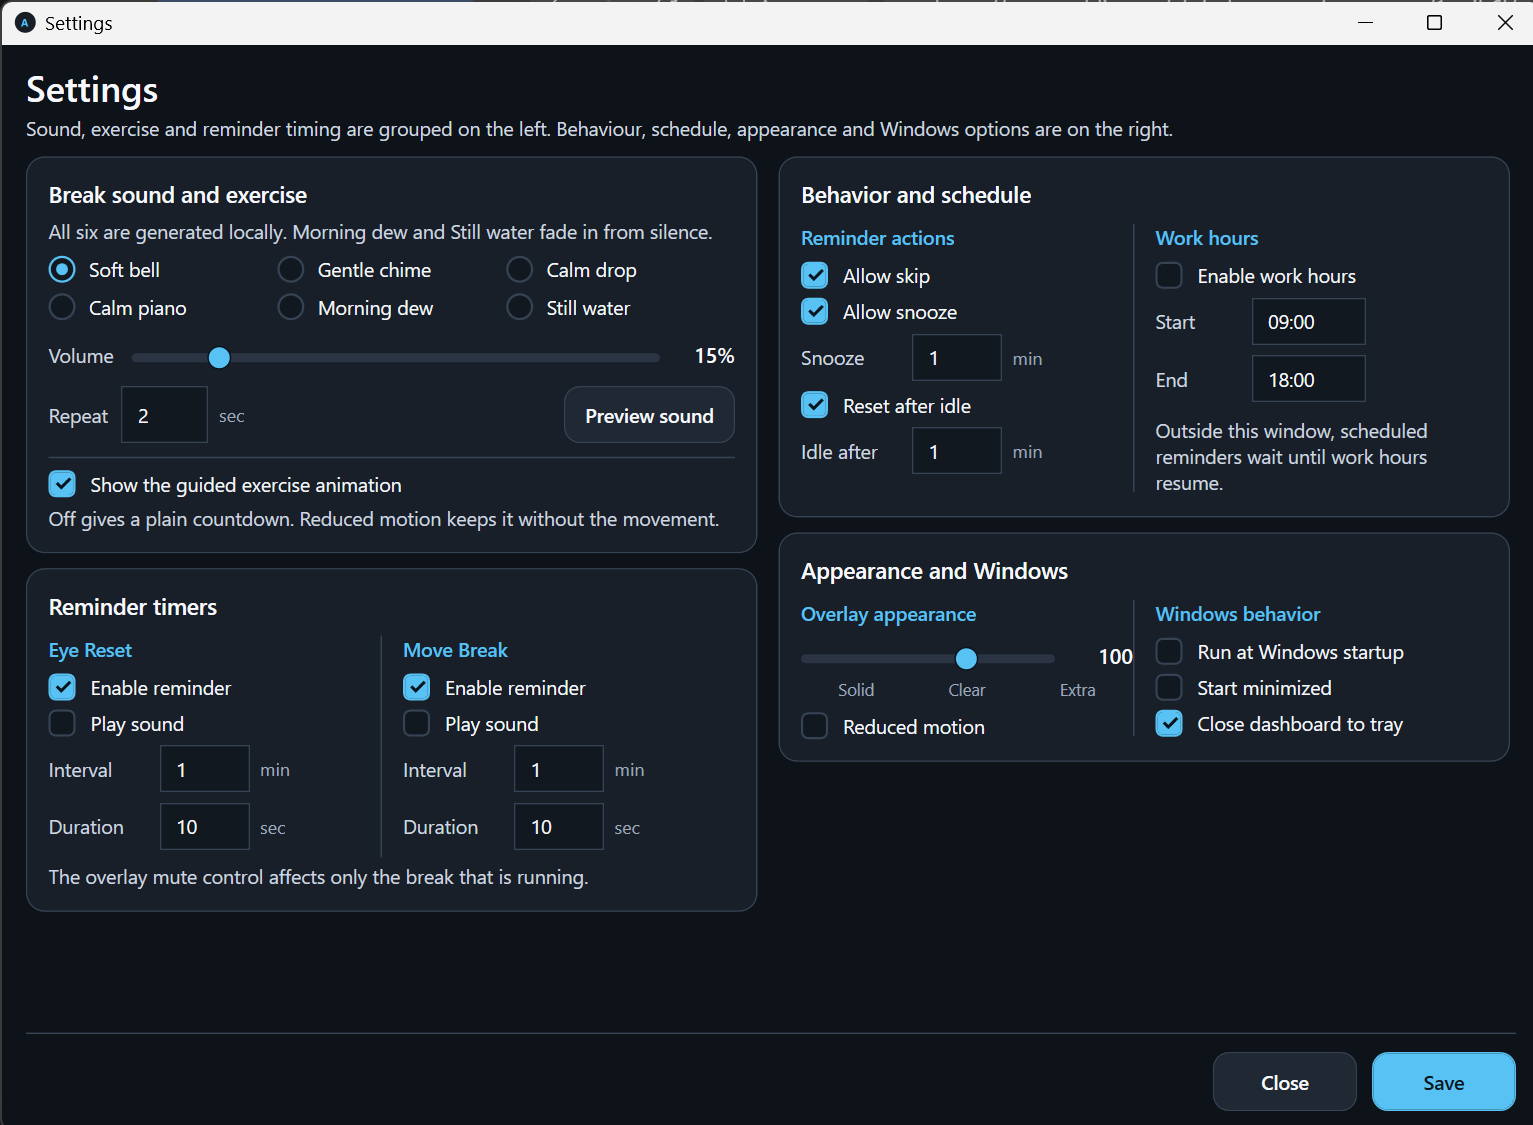Click the "Clear" overlay appearance label
Viewport: 1533px width, 1125px height.
[x=967, y=690]
